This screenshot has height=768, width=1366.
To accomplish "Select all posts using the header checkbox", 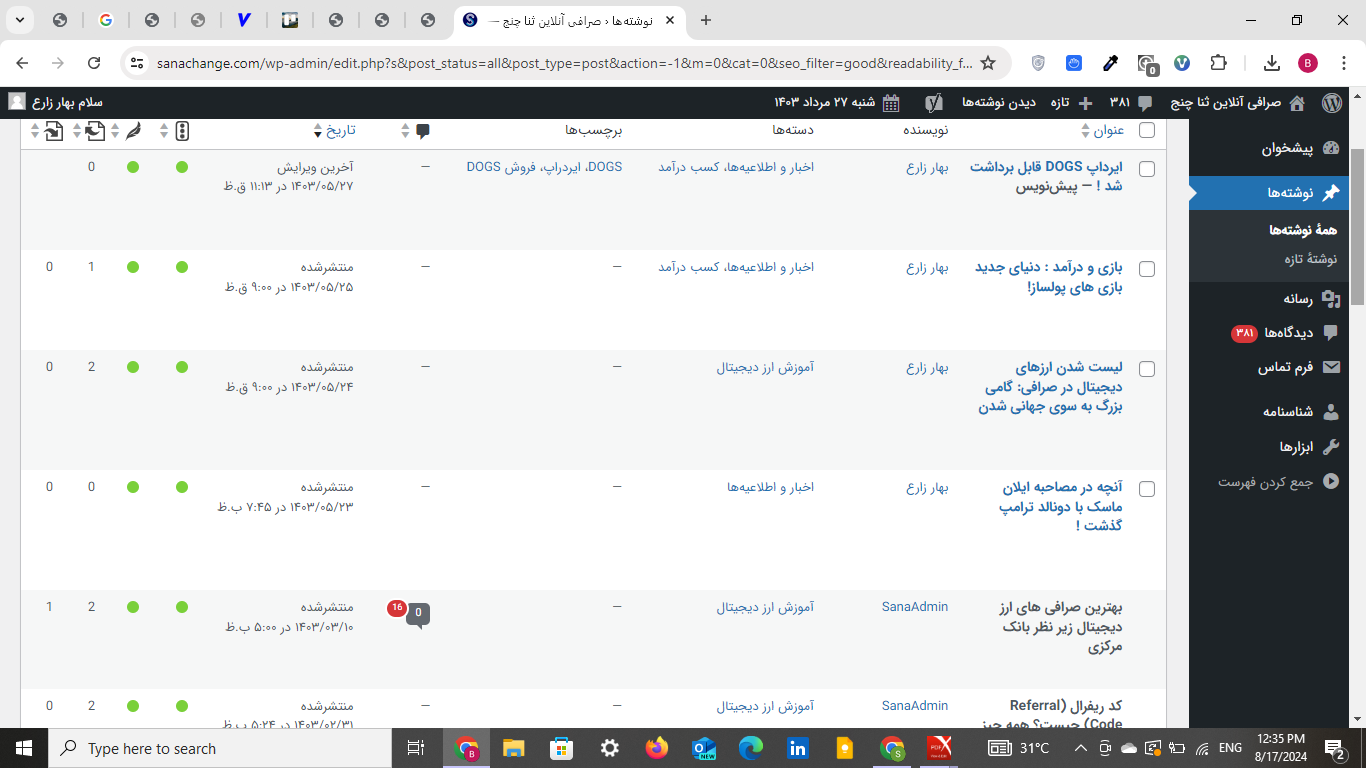I will tap(1147, 130).
